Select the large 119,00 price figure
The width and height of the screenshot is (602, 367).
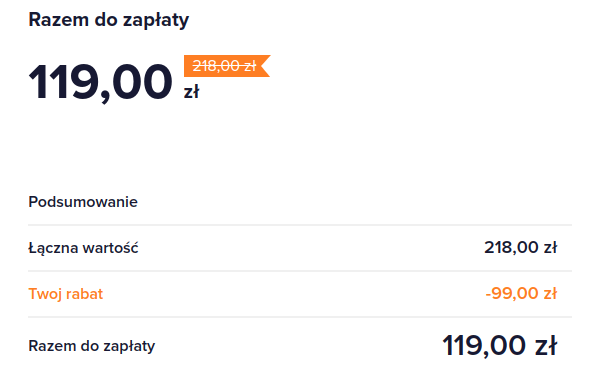pos(101,83)
